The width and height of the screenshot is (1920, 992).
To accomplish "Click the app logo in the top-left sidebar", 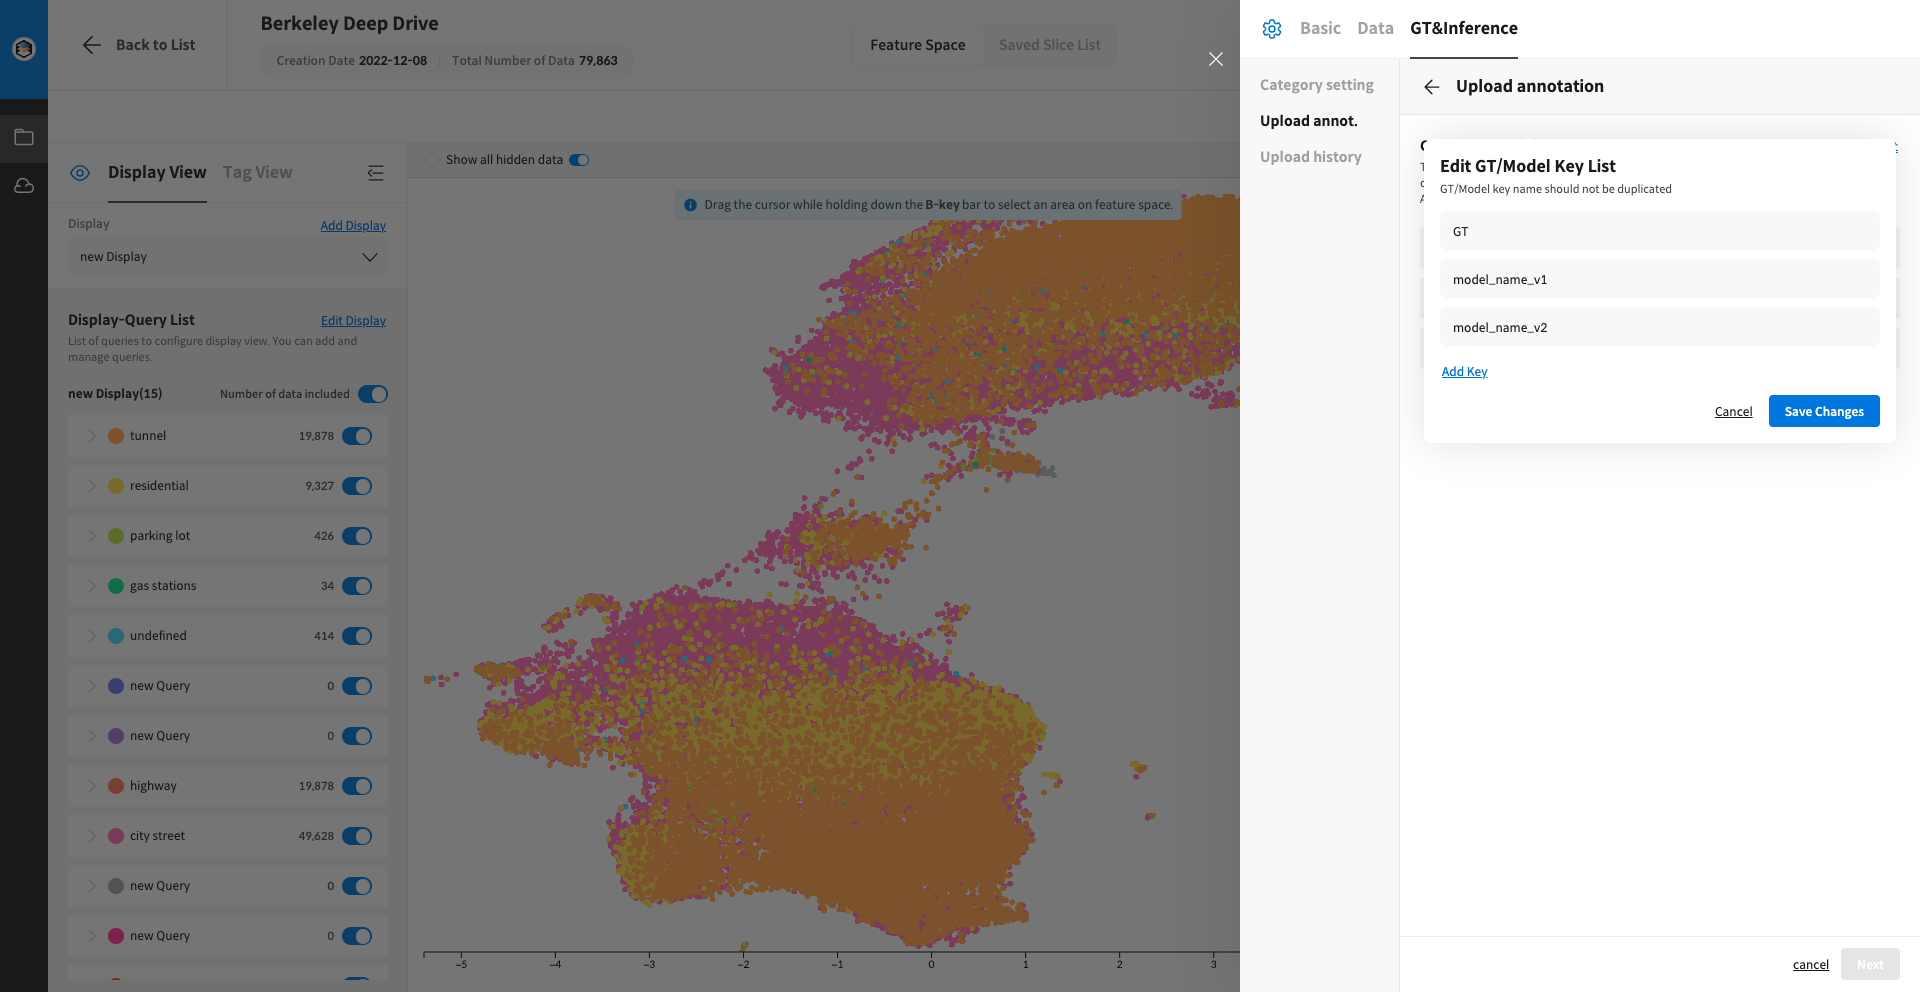I will 24,48.
